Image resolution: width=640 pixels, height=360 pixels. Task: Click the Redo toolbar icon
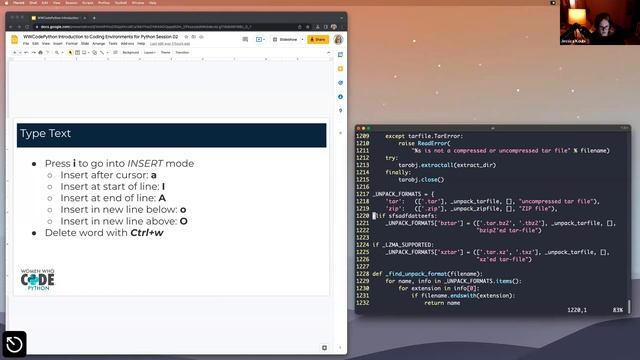point(33,53)
